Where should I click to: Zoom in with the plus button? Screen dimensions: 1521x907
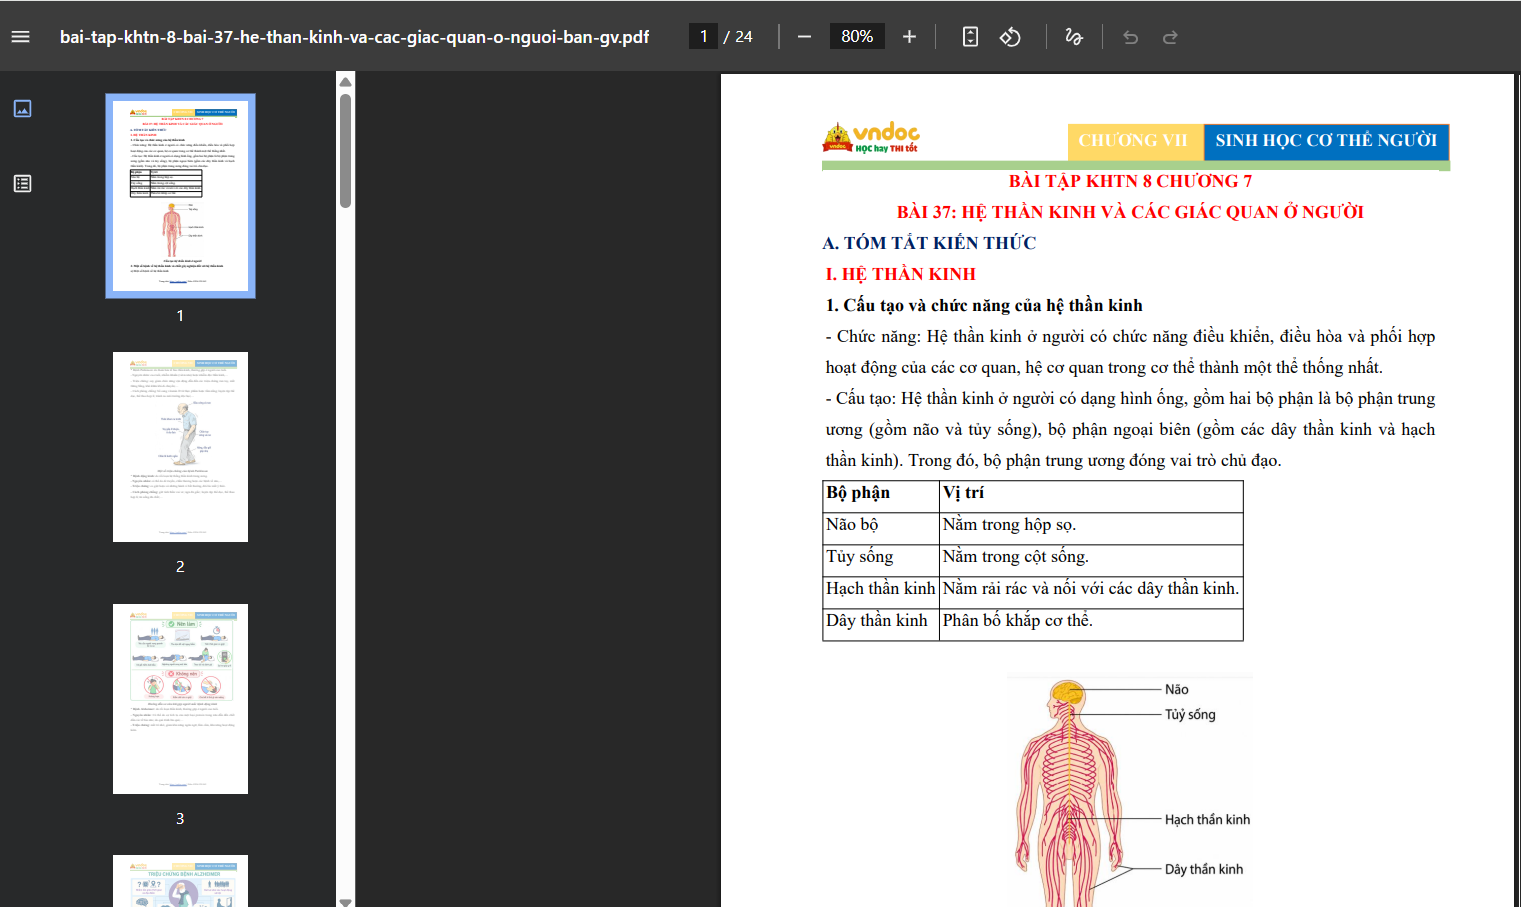(x=909, y=37)
